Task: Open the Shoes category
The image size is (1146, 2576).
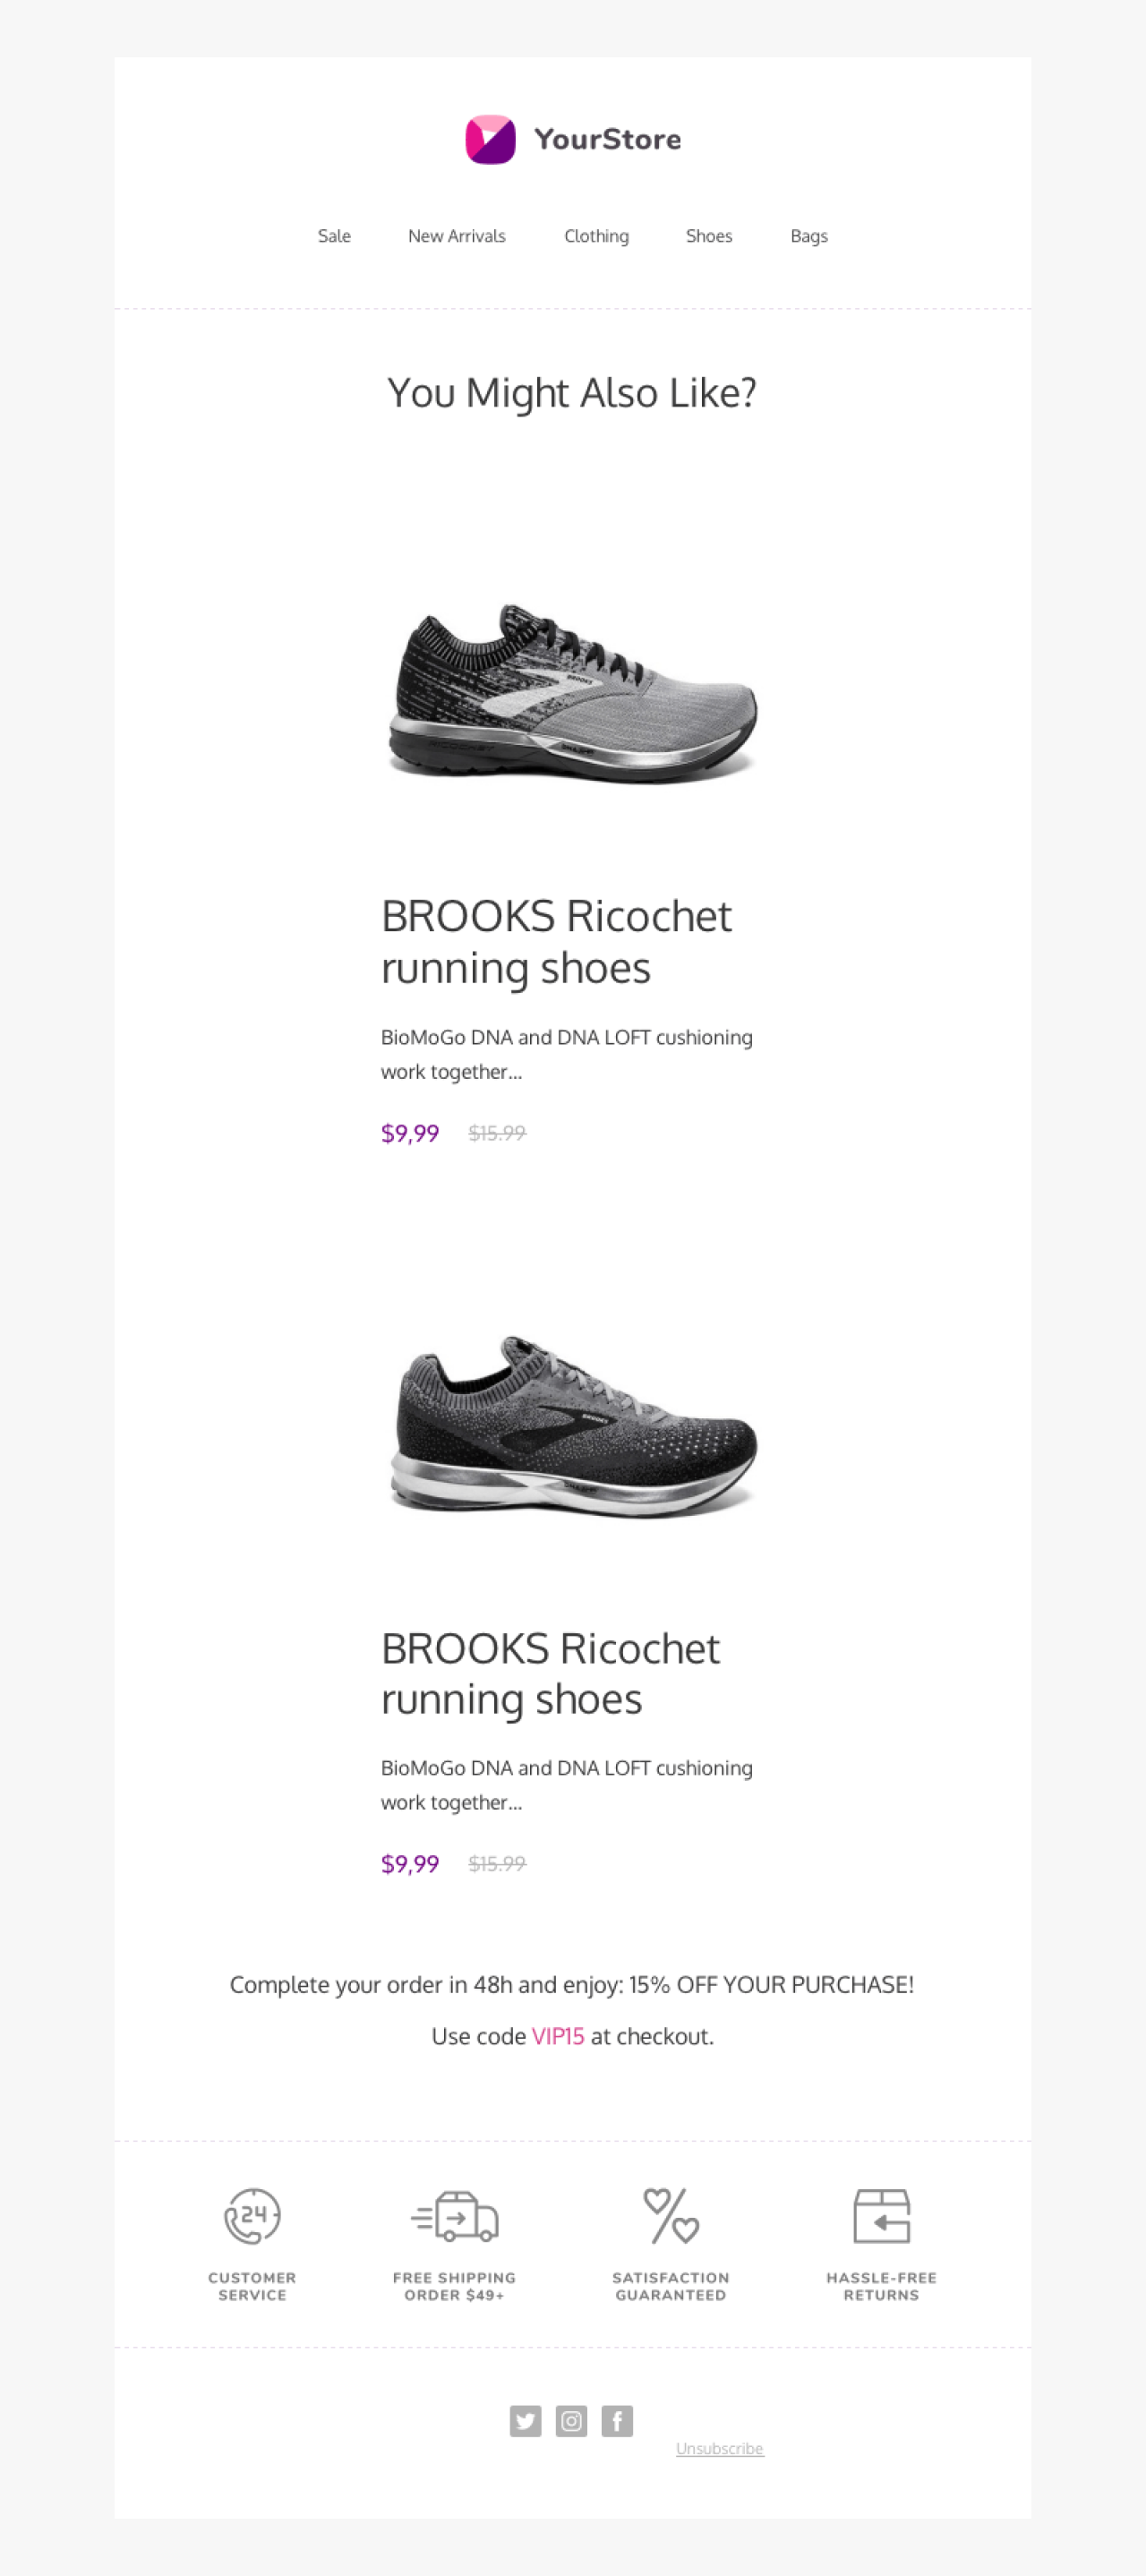Action: (709, 236)
